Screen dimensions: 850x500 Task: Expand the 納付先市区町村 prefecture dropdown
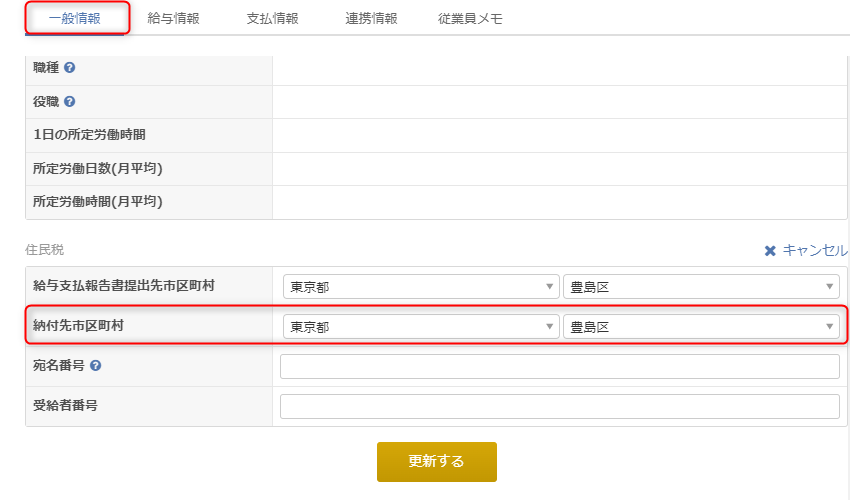click(421, 327)
